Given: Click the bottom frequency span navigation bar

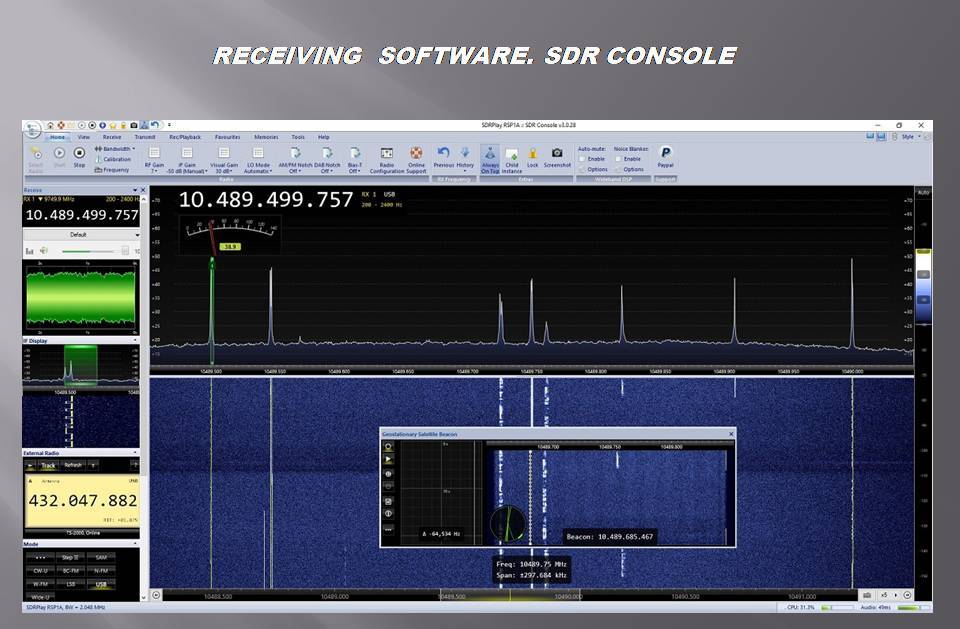Looking at the screenshot, I should pyautogui.click(x=509, y=595).
